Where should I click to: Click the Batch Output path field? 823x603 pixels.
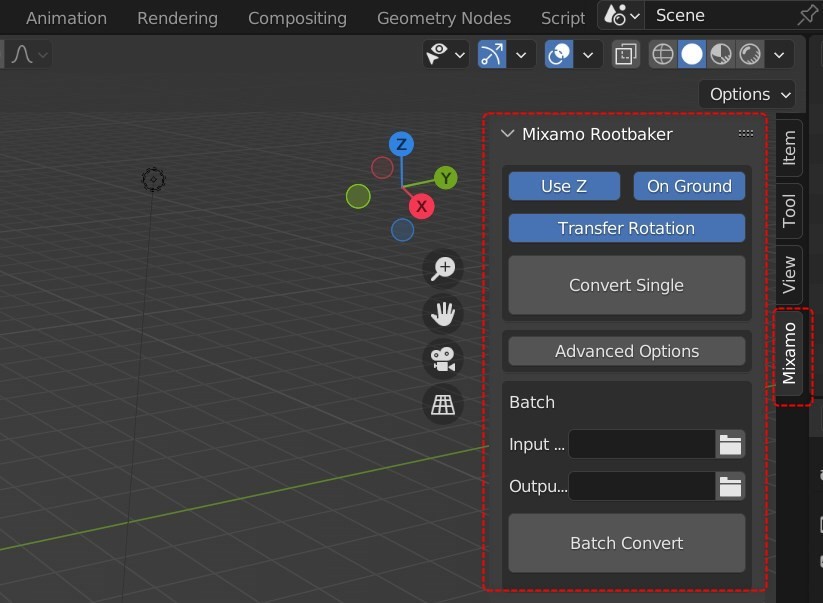tap(642, 486)
